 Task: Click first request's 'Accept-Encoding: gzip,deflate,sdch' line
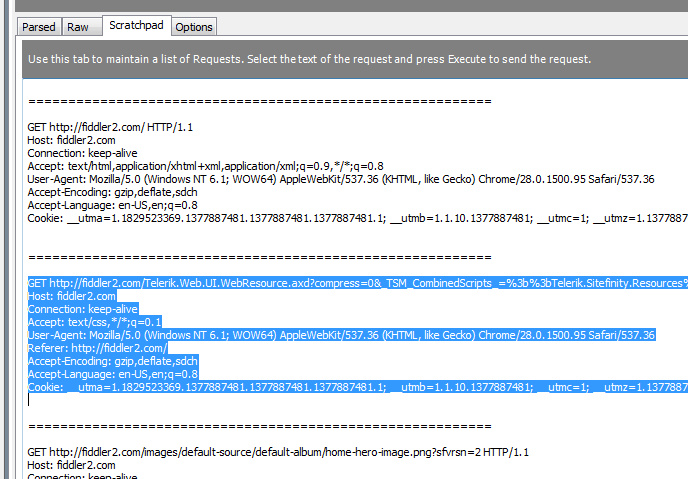[112, 192]
